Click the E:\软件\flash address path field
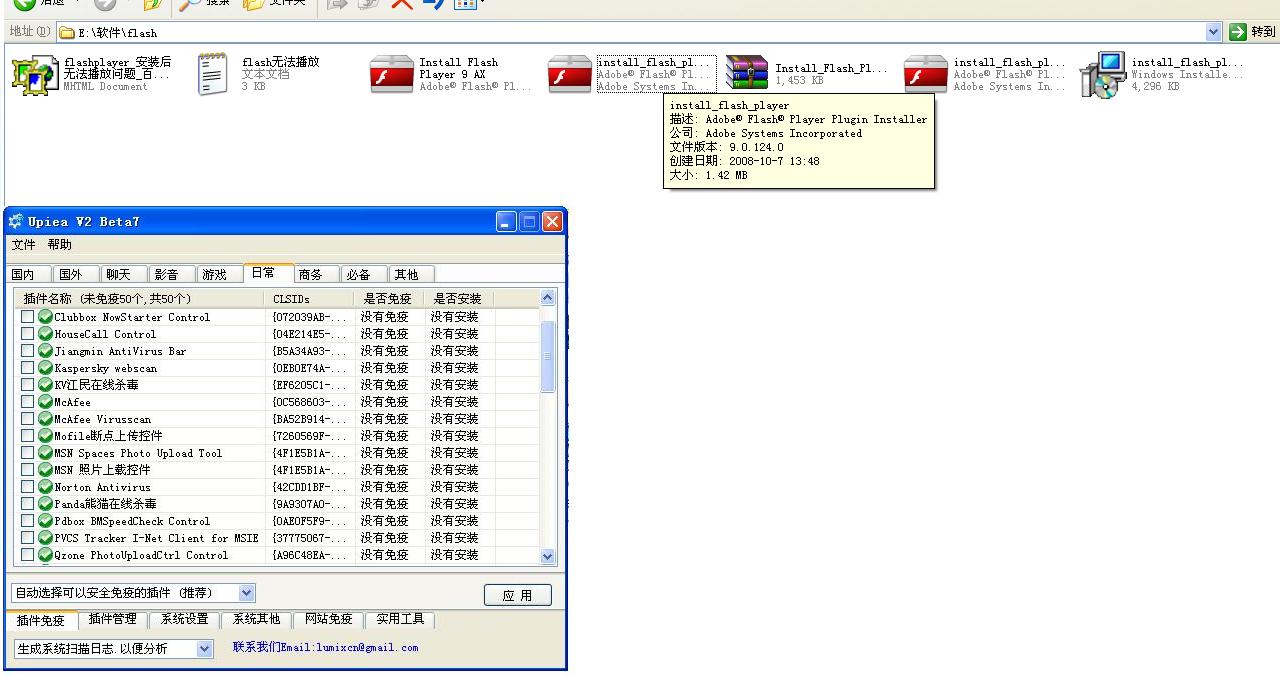This screenshot has height=676, width=1280. click(x=640, y=32)
